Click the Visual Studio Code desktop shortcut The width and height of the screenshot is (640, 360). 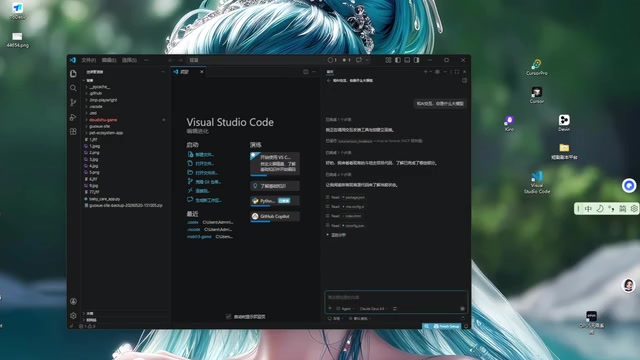coord(537,182)
